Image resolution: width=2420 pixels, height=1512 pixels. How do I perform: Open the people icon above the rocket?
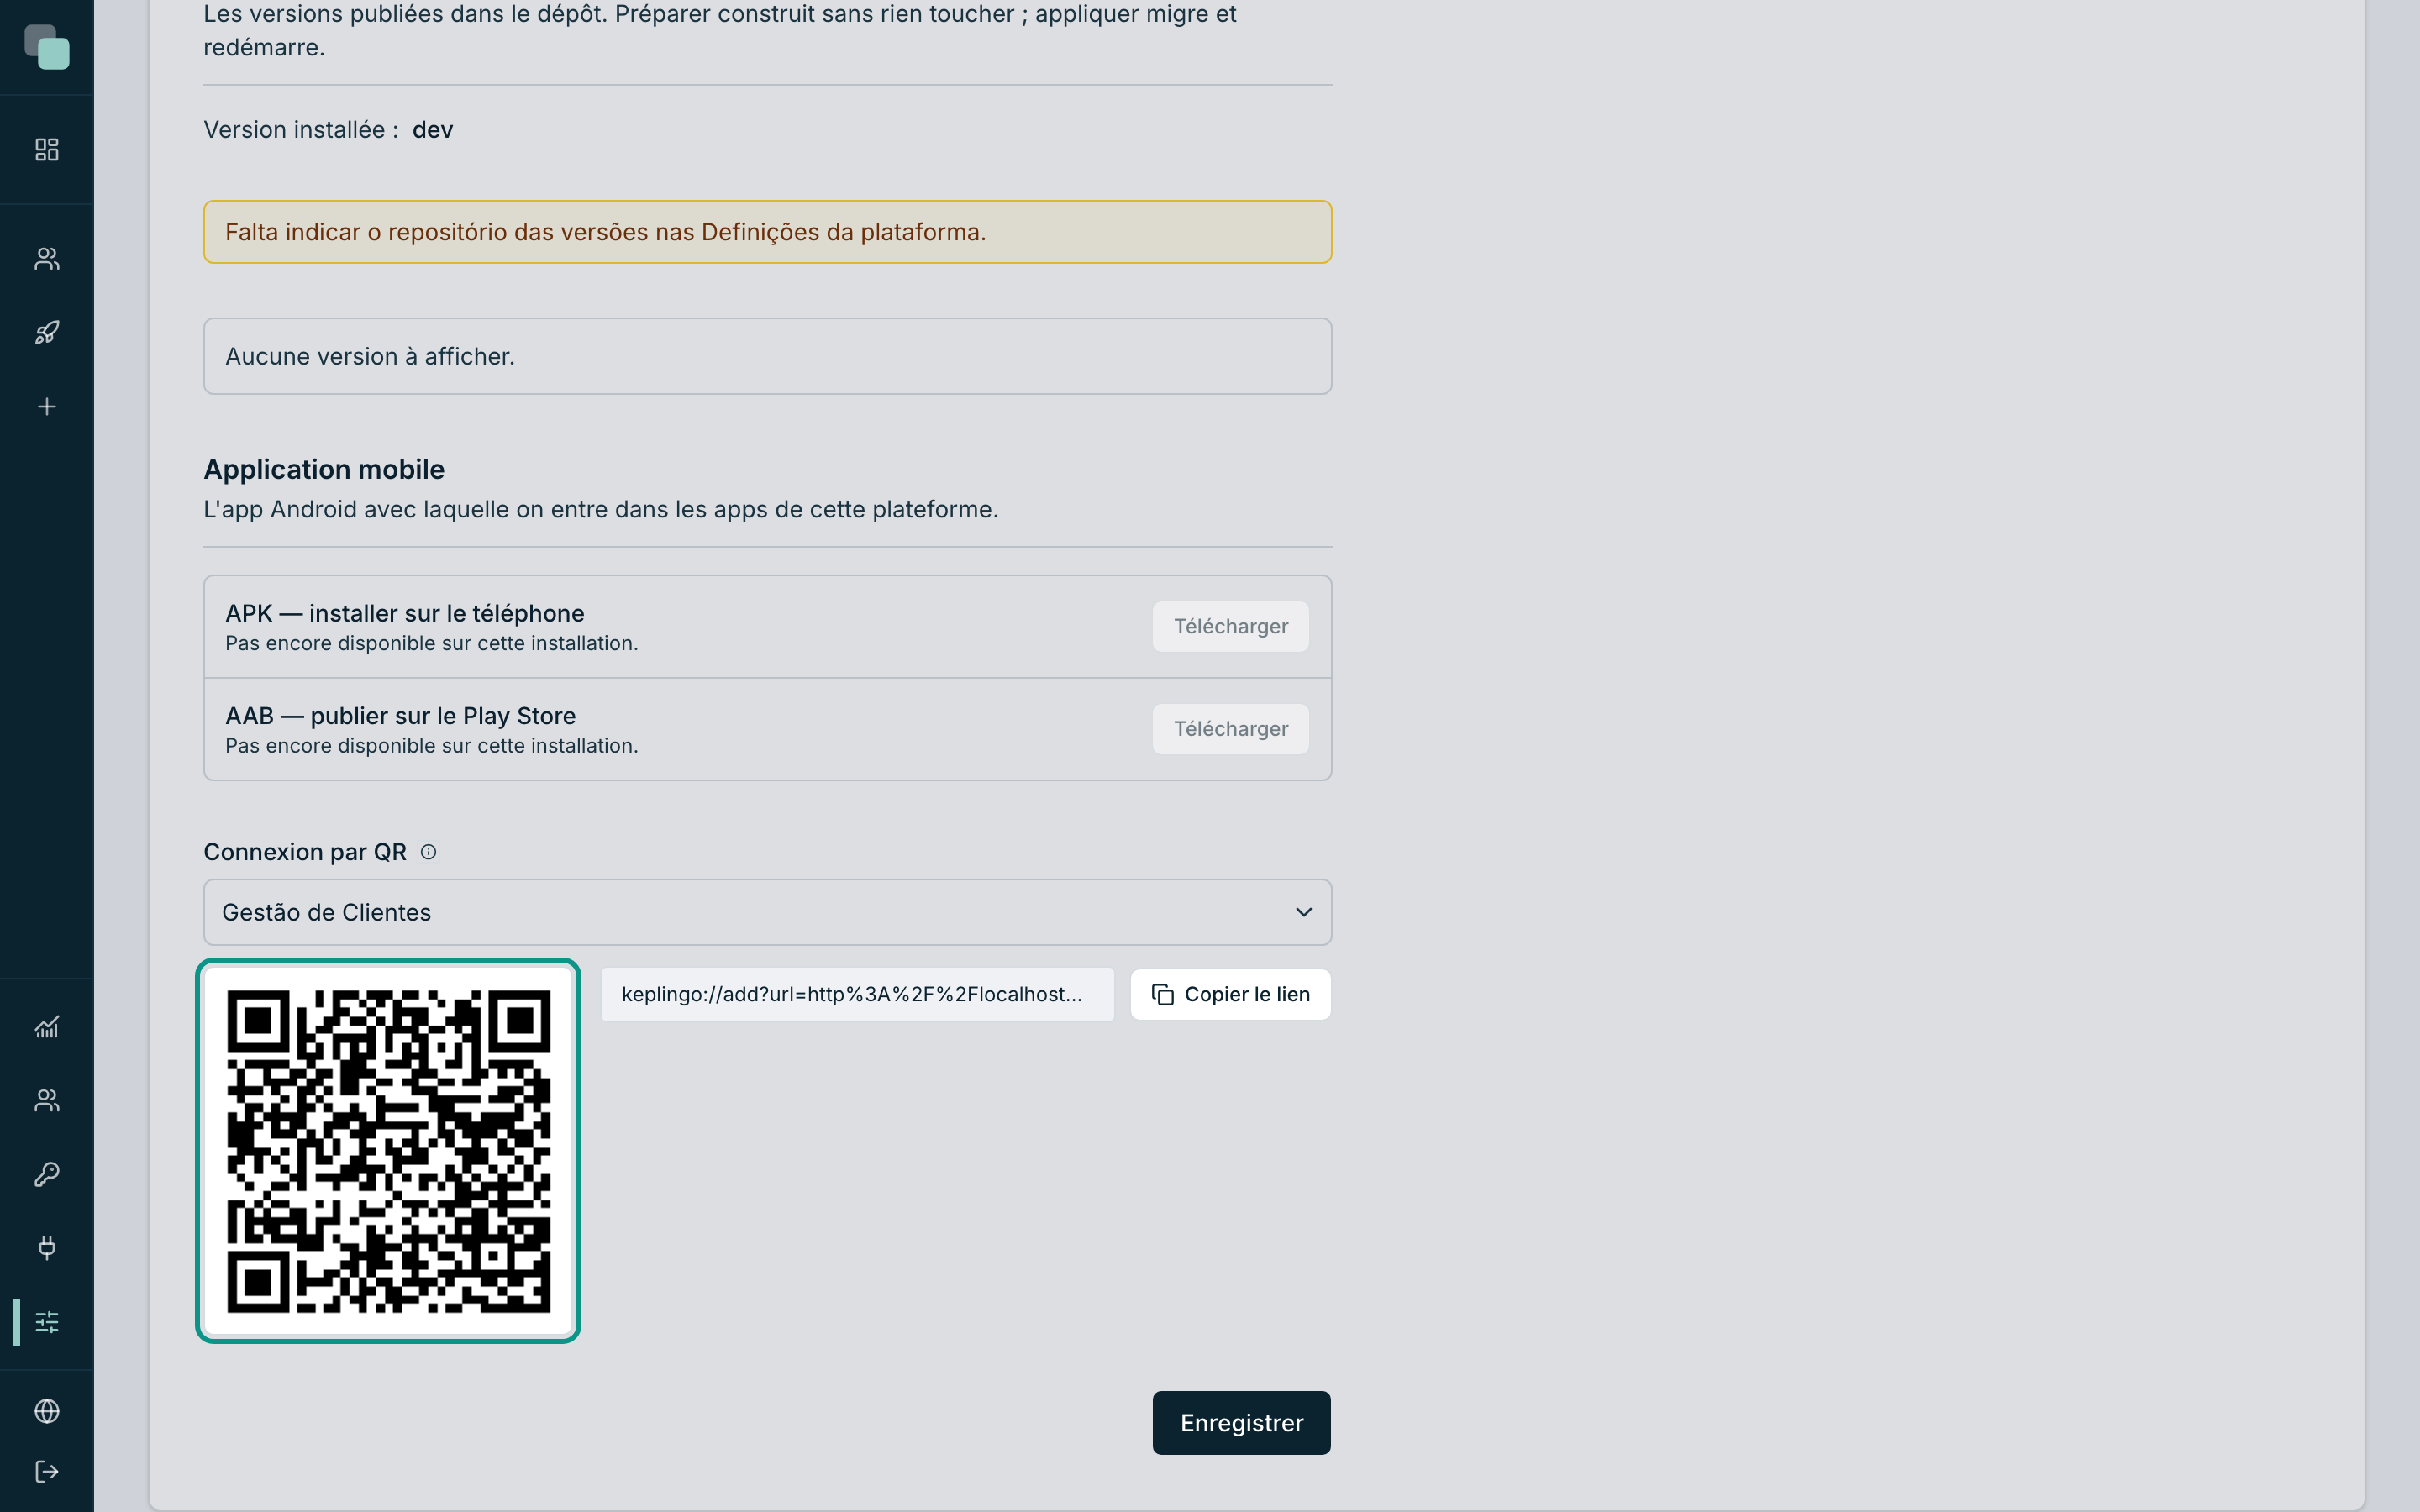(x=47, y=259)
